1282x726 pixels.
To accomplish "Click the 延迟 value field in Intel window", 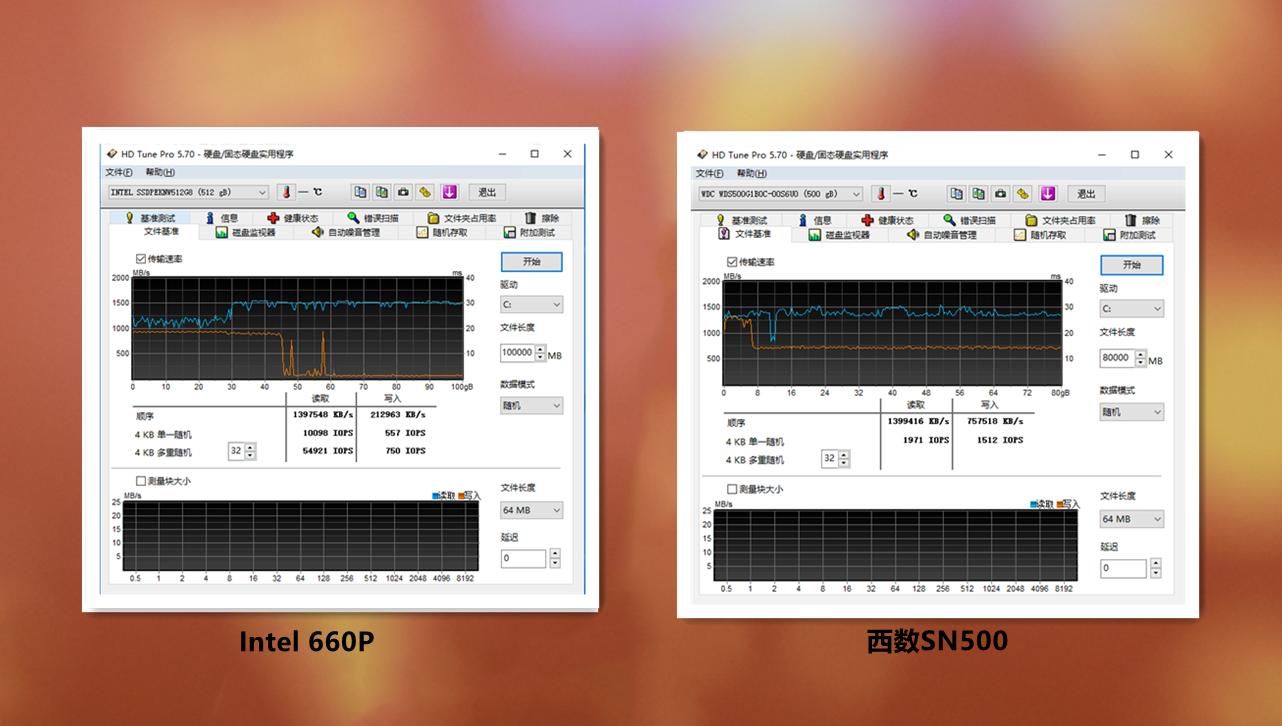I will 524,558.
